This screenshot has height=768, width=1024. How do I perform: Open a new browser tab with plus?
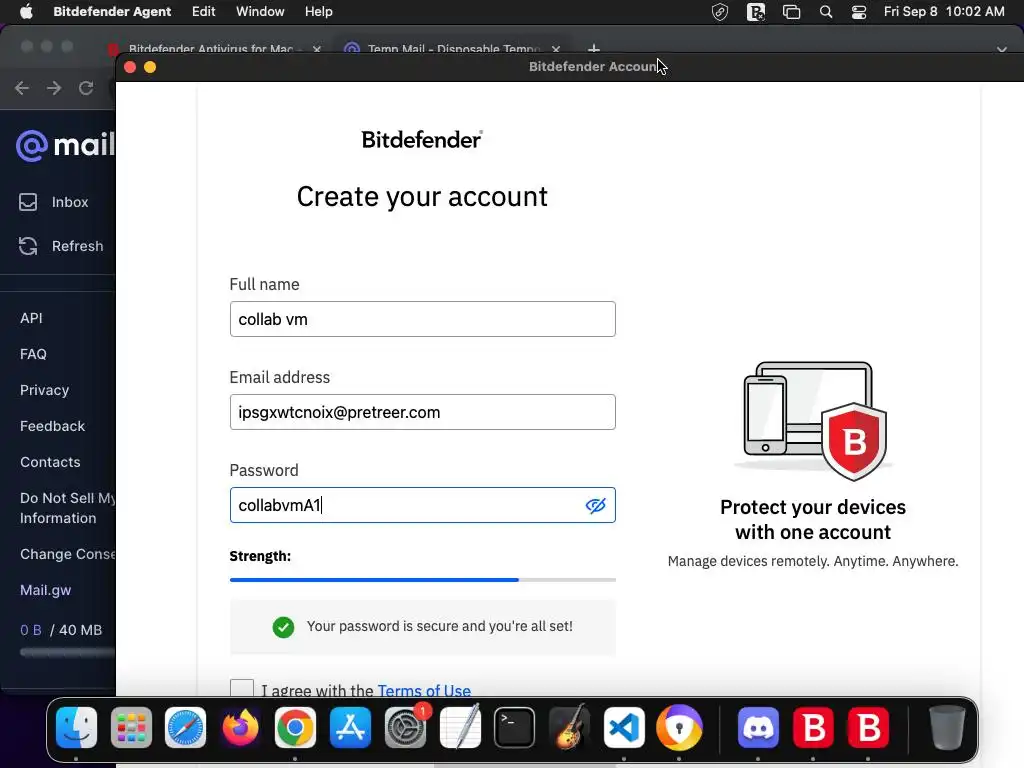click(x=594, y=48)
